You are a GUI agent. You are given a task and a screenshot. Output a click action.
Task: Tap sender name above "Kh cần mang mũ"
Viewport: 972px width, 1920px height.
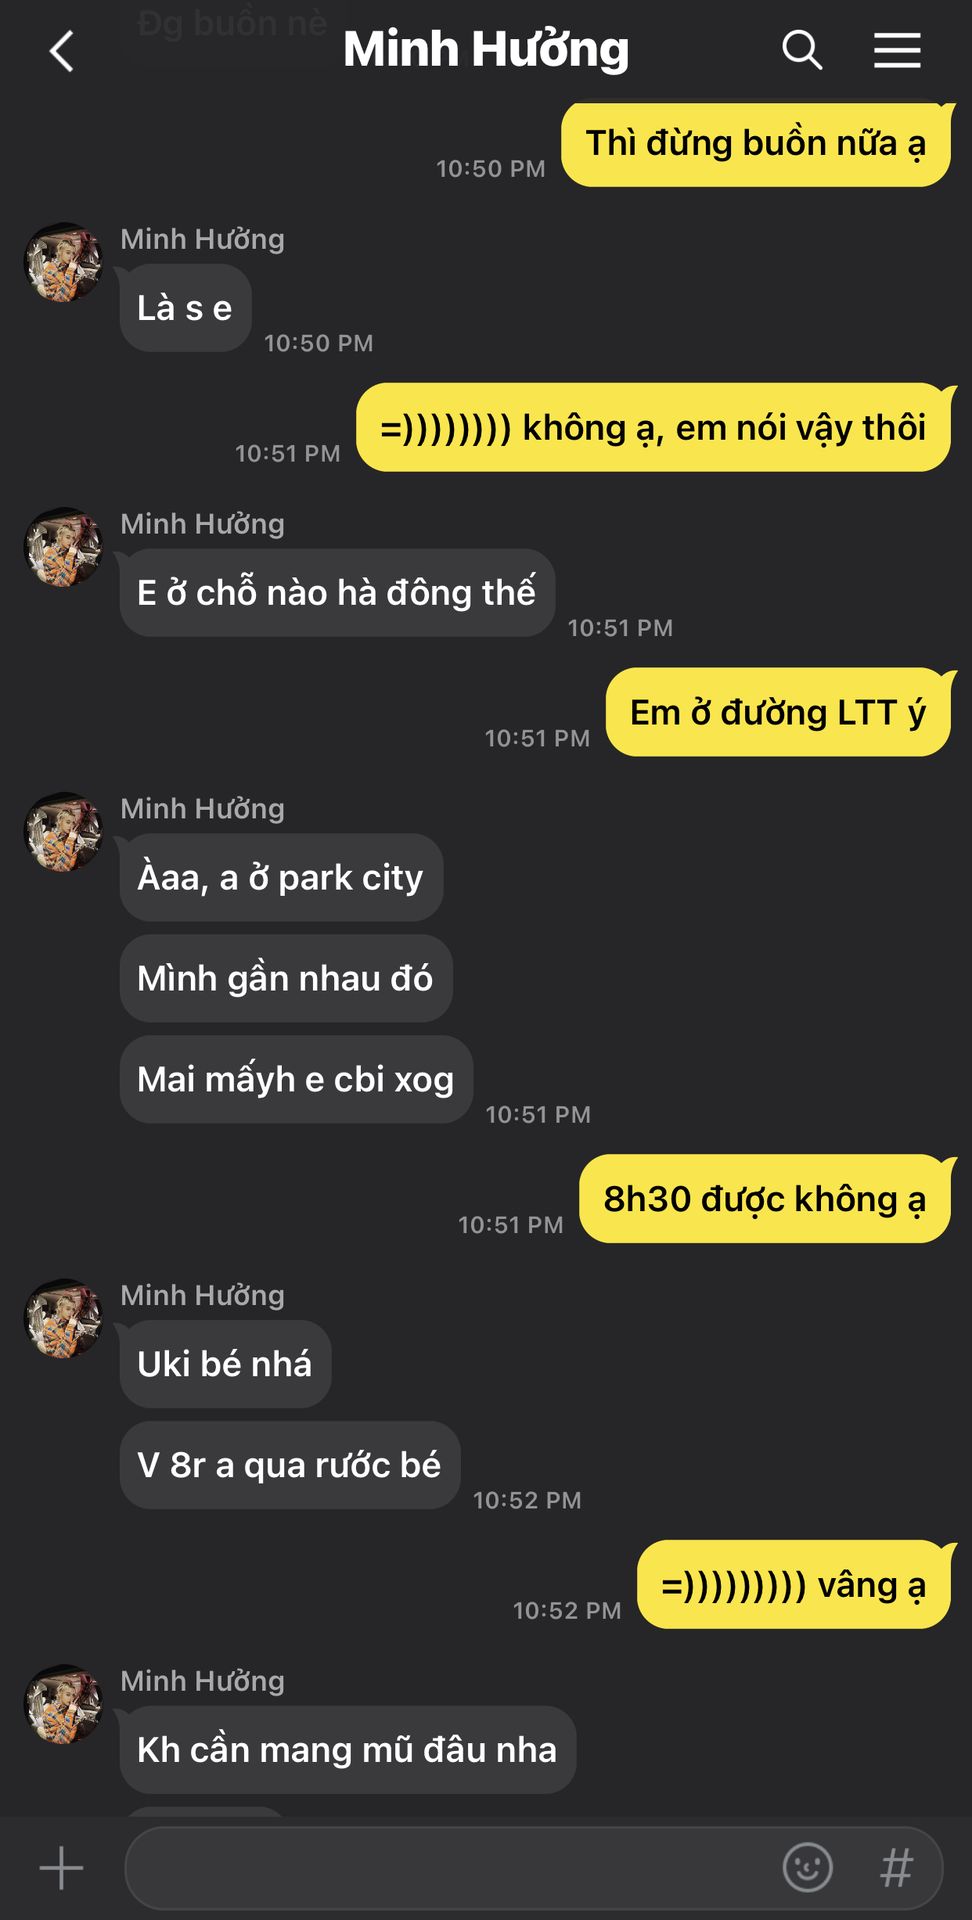click(x=203, y=1681)
